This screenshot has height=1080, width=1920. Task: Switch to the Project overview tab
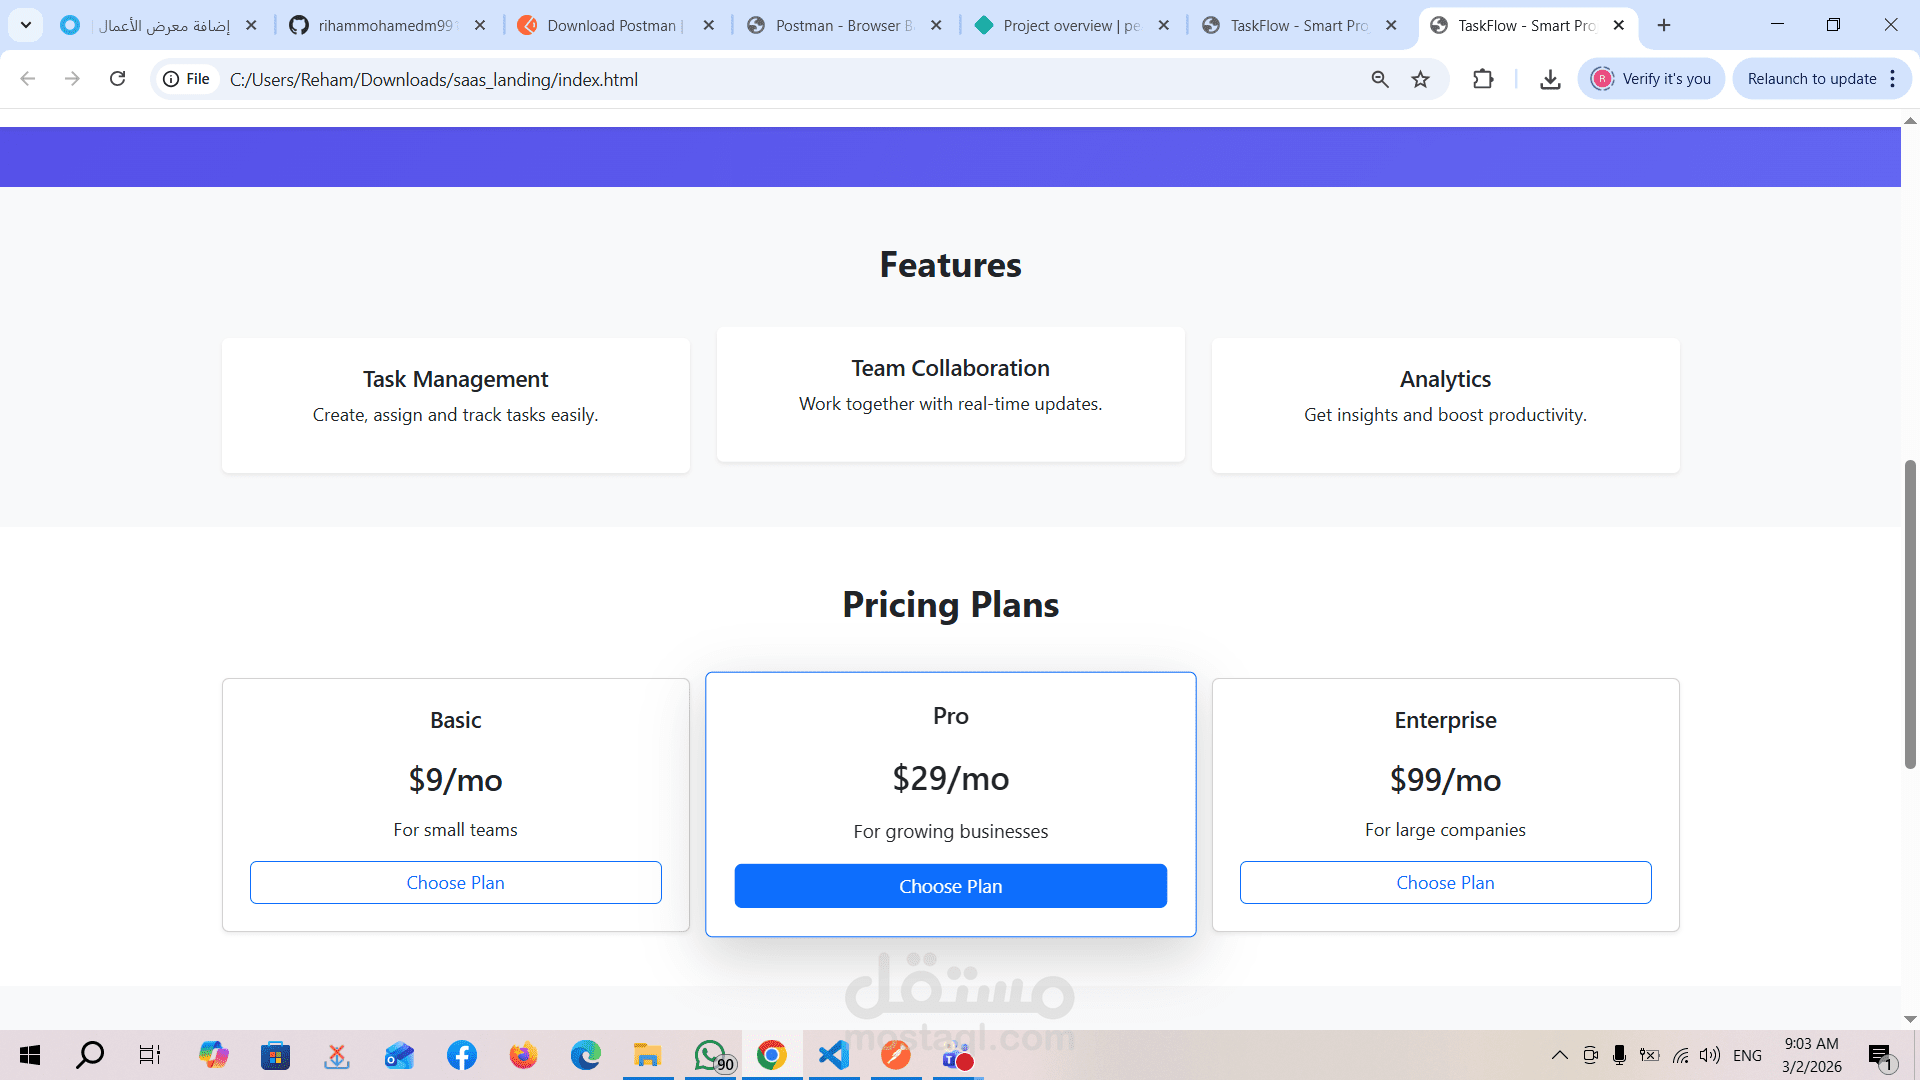[1070, 25]
